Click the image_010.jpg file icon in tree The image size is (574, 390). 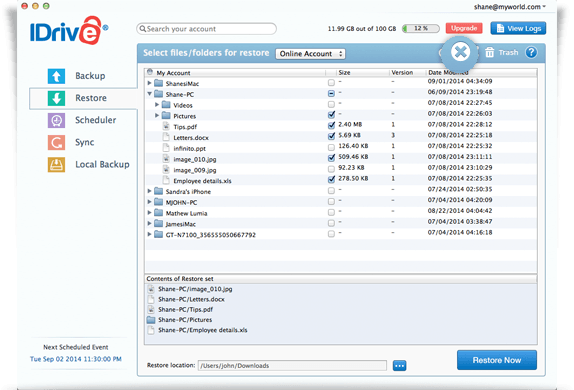[x=166, y=159]
